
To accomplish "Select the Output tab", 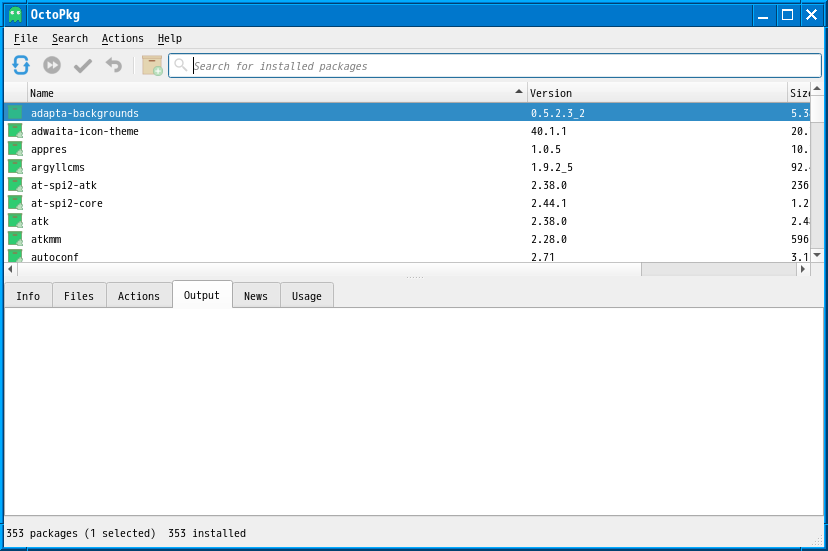I will [202, 295].
